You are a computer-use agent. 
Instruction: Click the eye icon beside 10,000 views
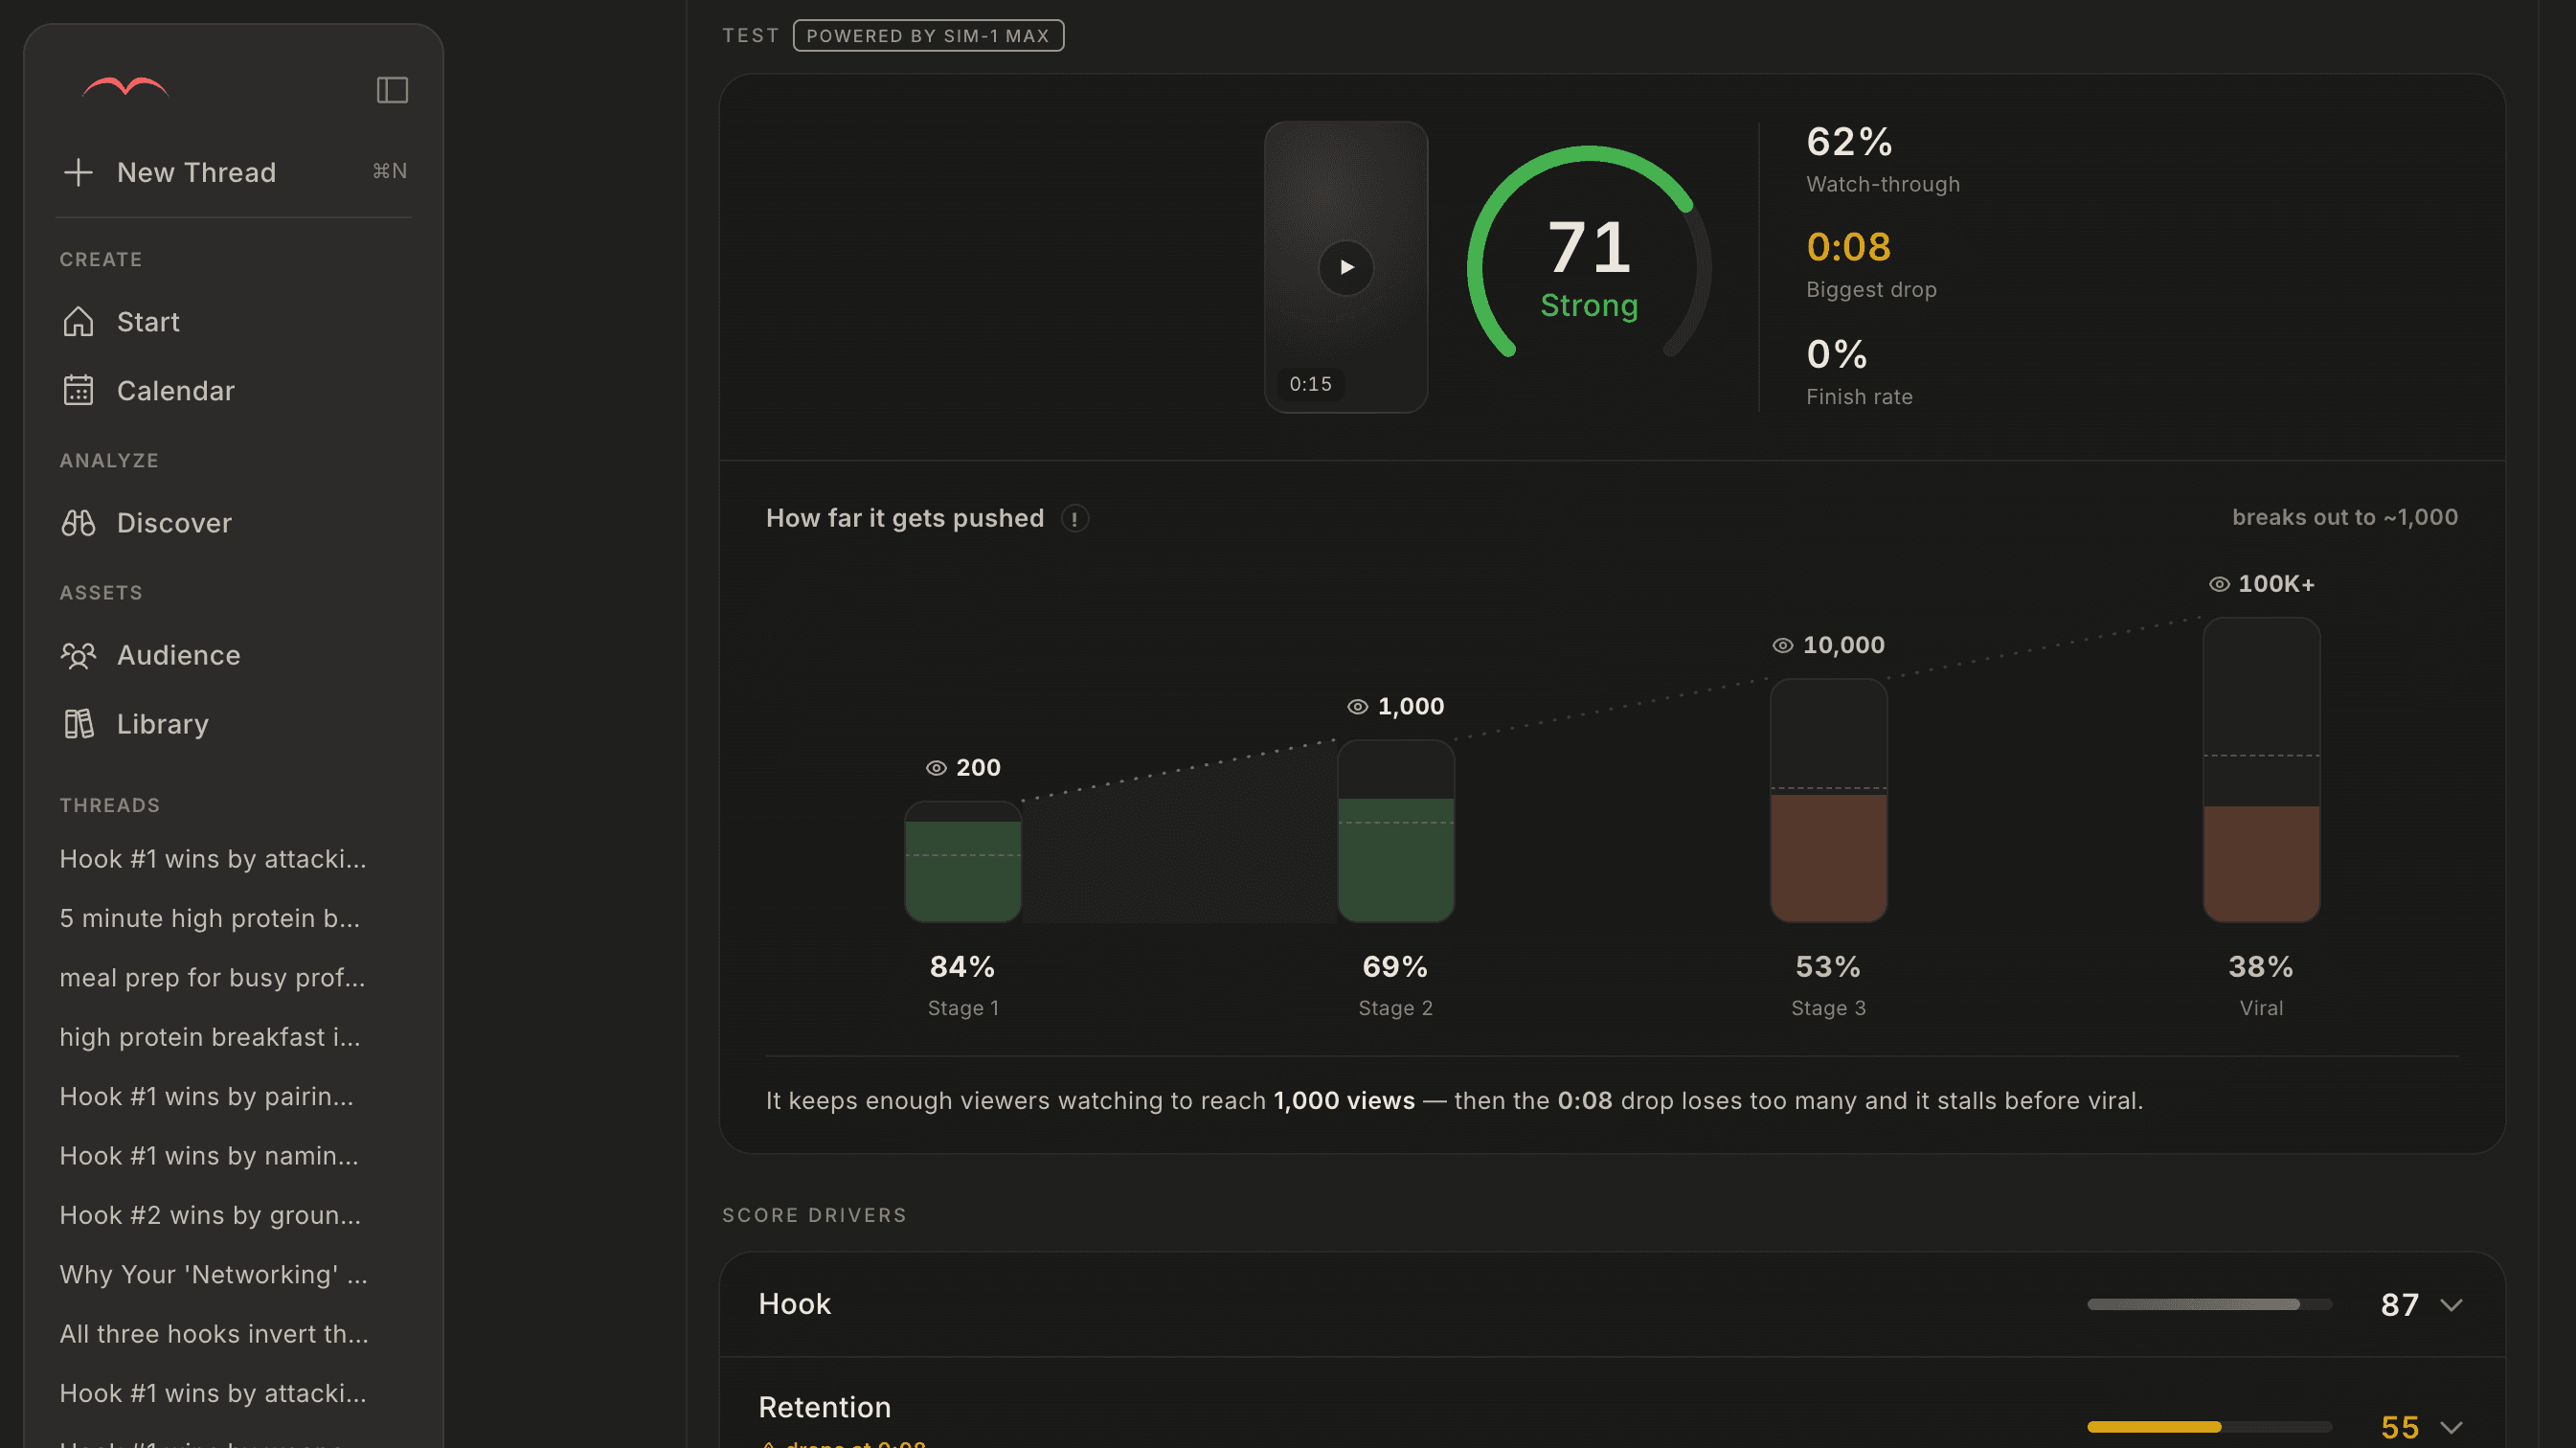tap(1782, 646)
